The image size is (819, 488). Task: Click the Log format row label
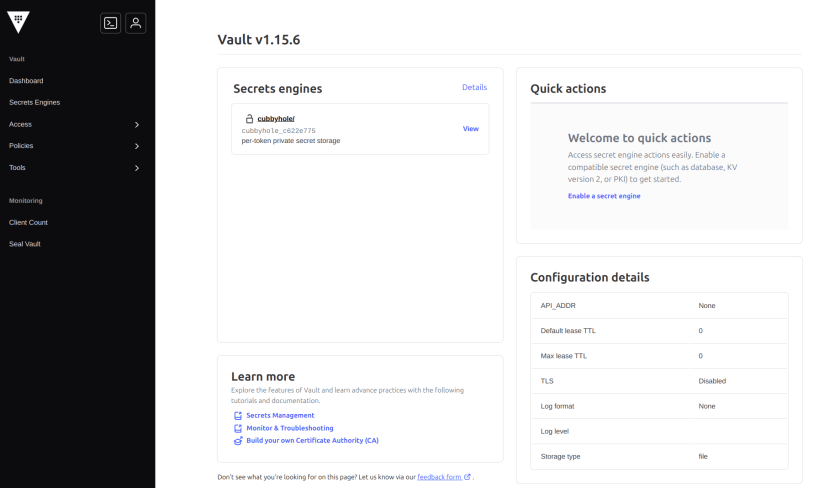557,406
